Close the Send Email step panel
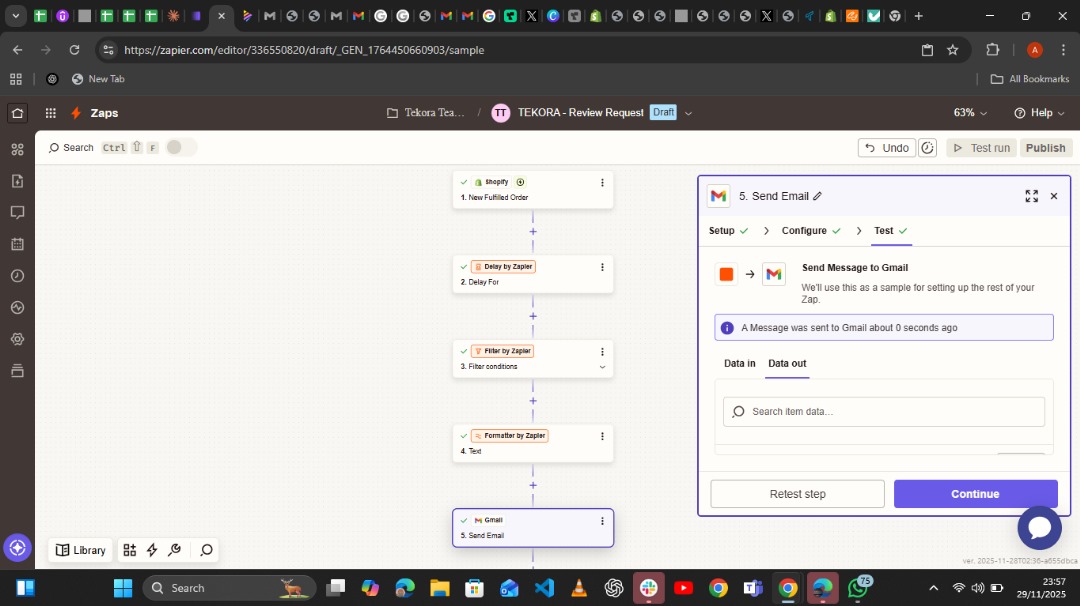 click(x=1054, y=196)
